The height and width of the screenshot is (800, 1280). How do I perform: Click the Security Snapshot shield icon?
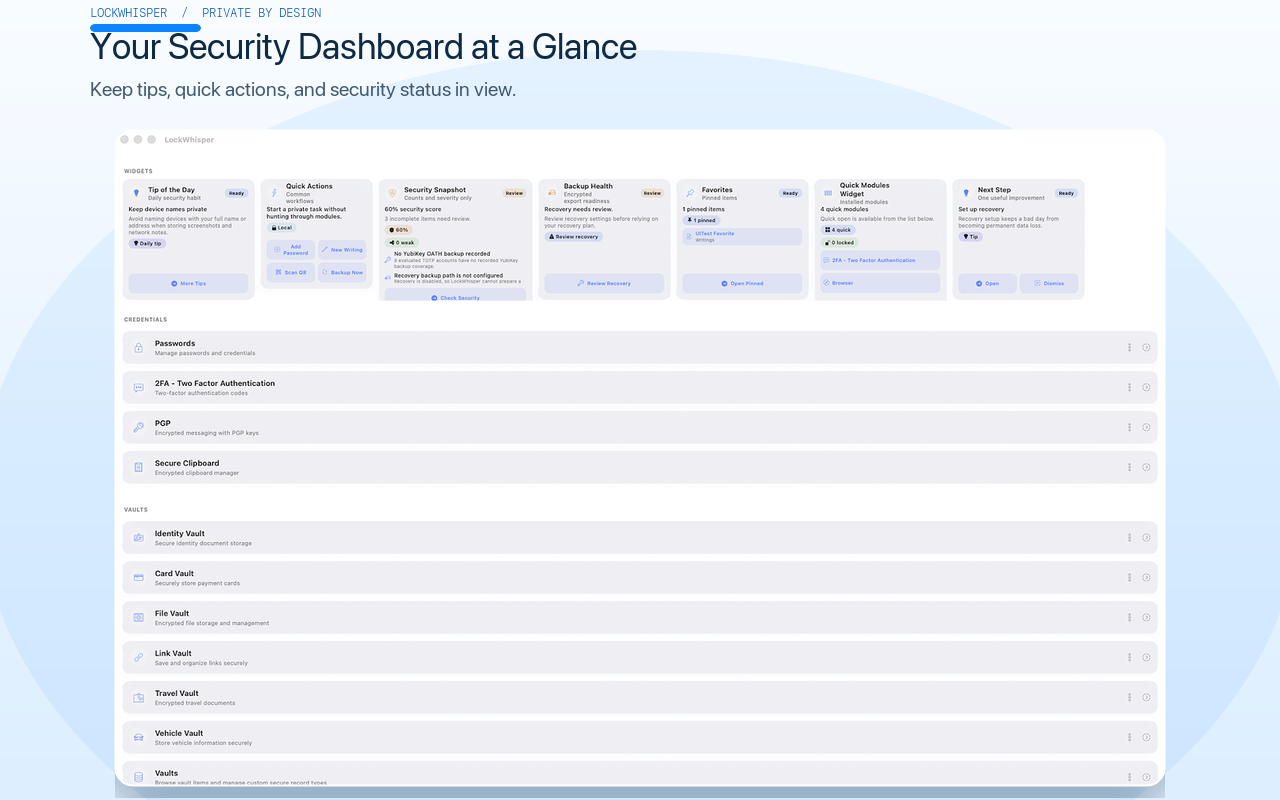pyautogui.click(x=392, y=193)
